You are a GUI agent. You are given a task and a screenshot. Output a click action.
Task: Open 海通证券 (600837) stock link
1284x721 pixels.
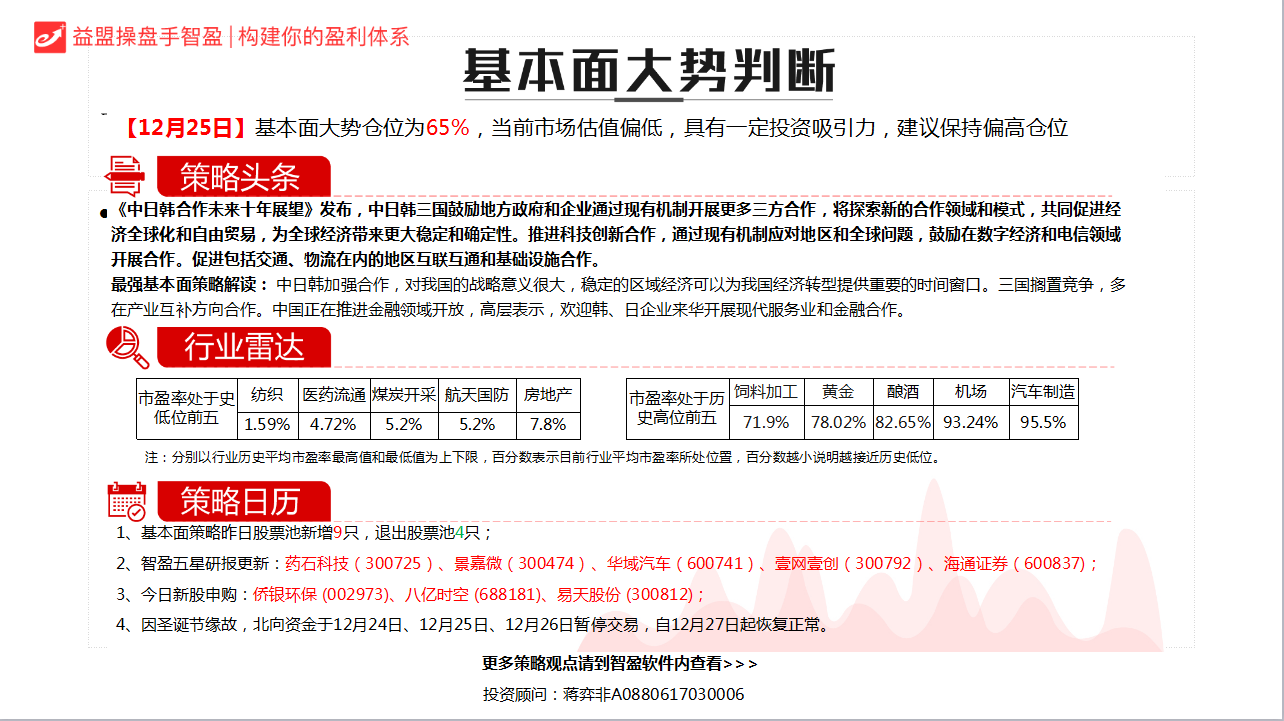(x=1018, y=564)
